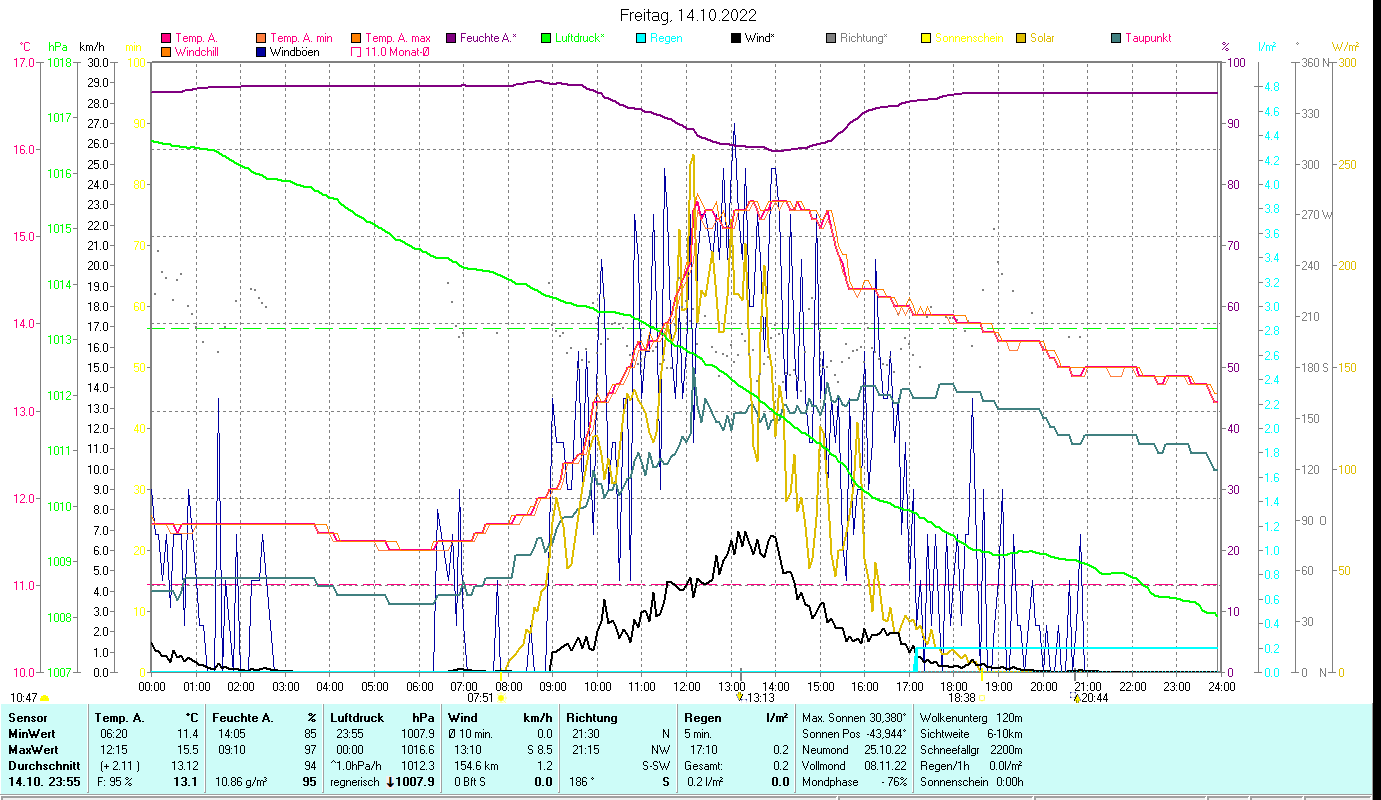Click the MinWert row label
1381x800 pixels.
coord(32,734)
